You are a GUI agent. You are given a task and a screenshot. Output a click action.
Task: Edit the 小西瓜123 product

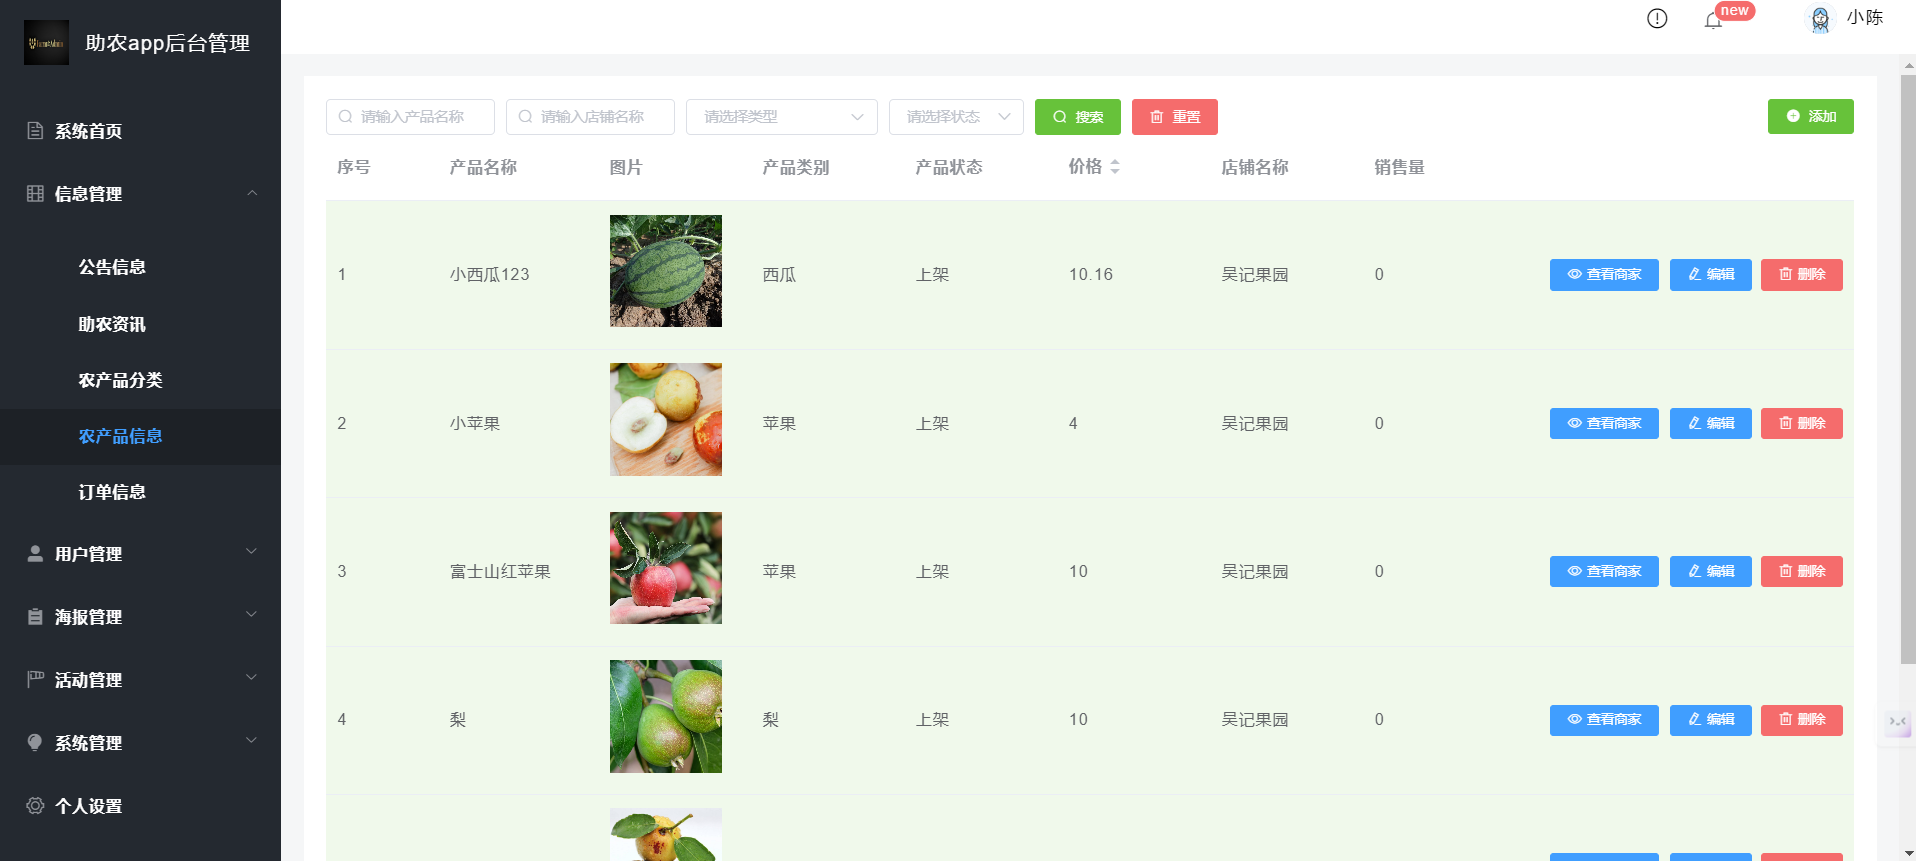pos(1711,275)
